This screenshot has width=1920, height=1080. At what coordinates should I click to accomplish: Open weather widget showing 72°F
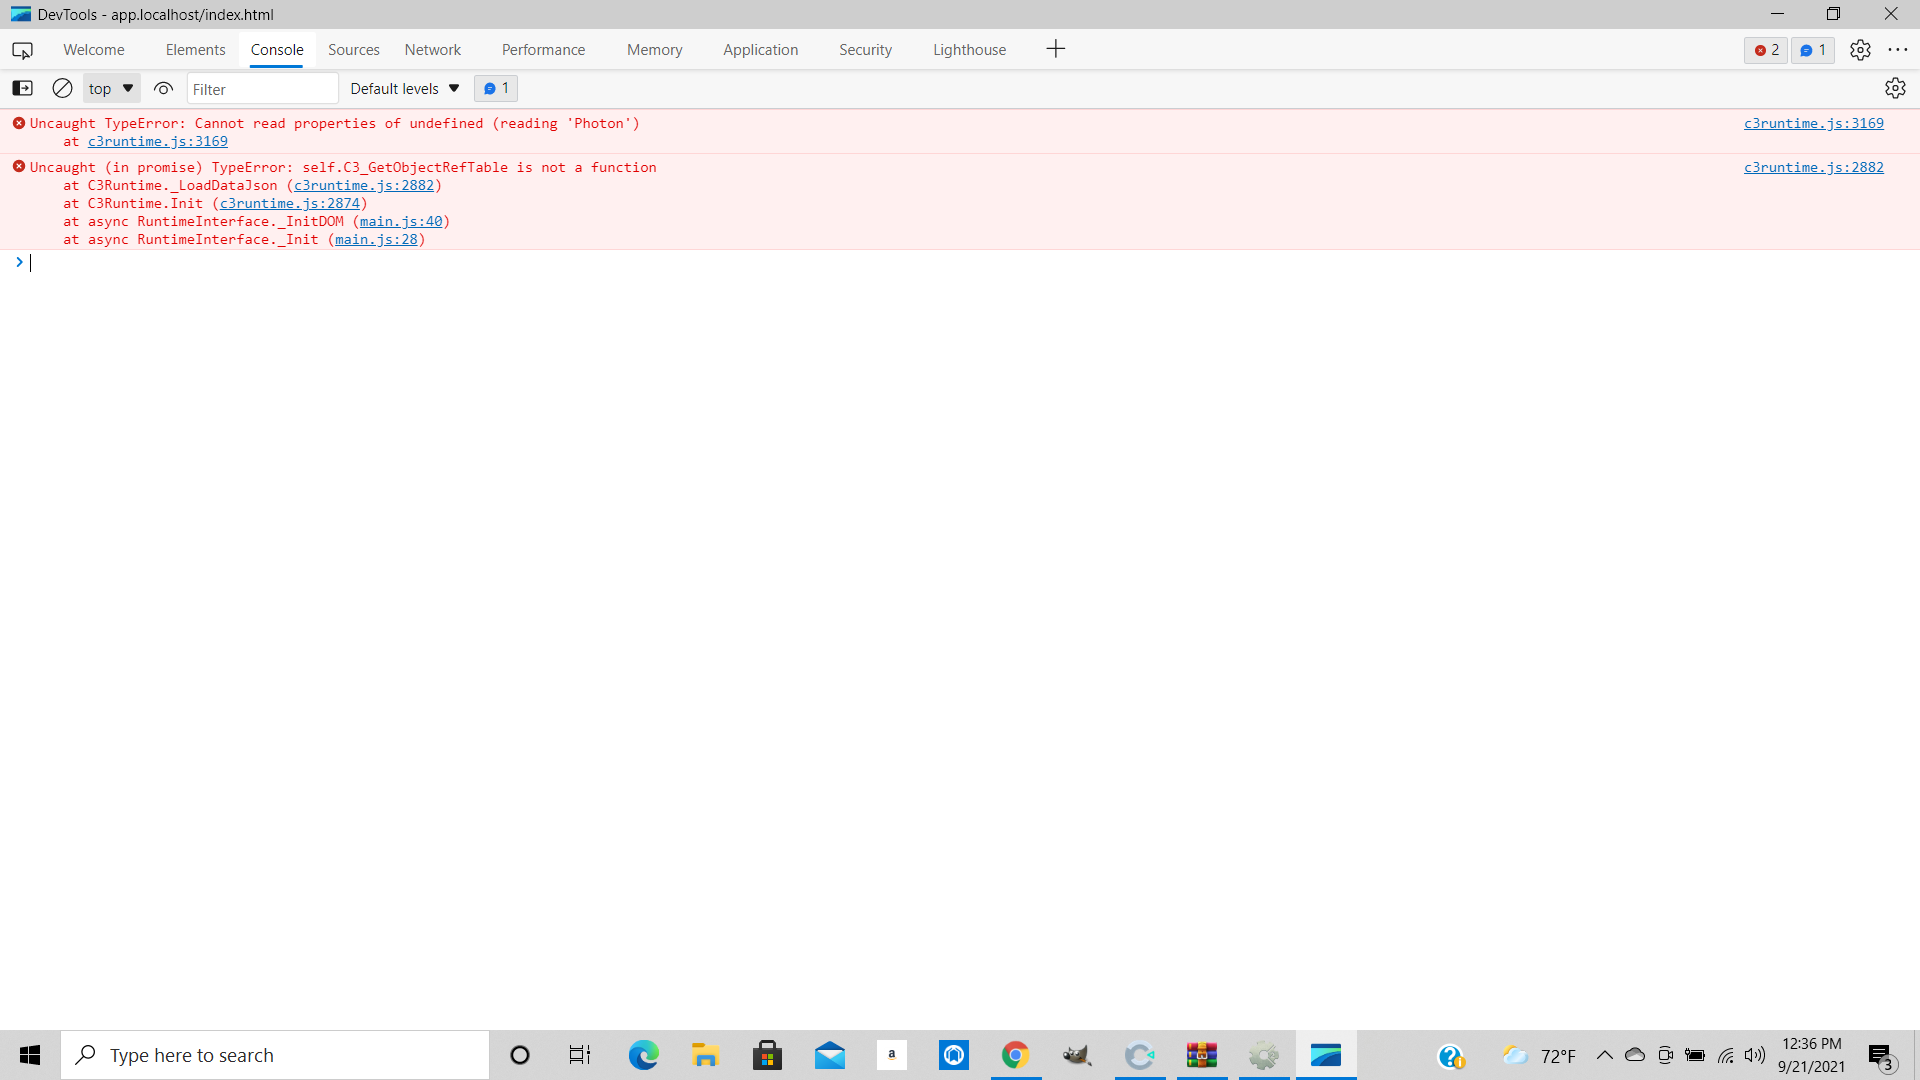pyautogui.click(x=1538, y=1056)
